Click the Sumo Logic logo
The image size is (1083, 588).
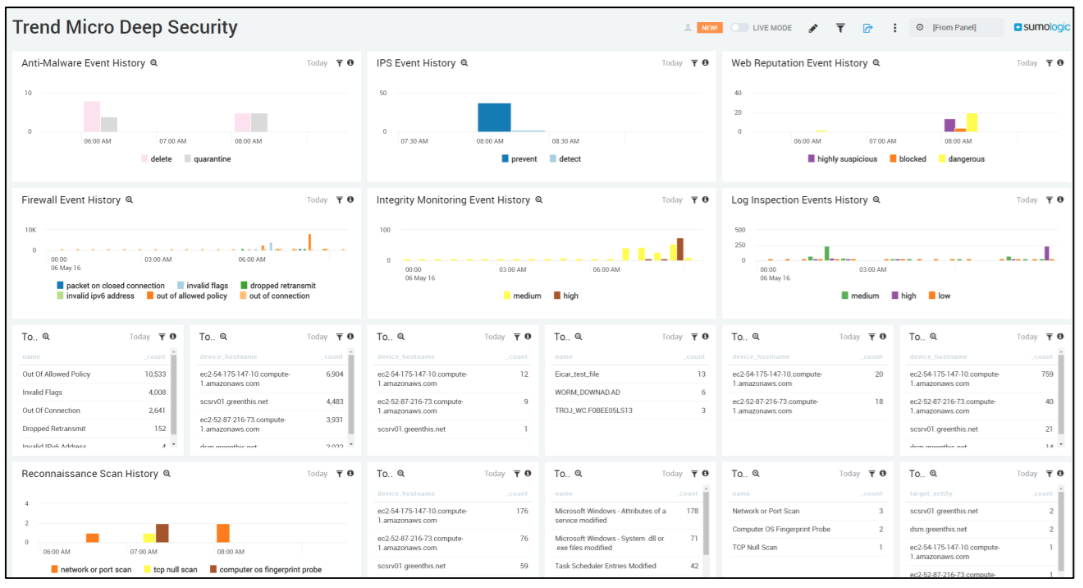(1042, 27)
